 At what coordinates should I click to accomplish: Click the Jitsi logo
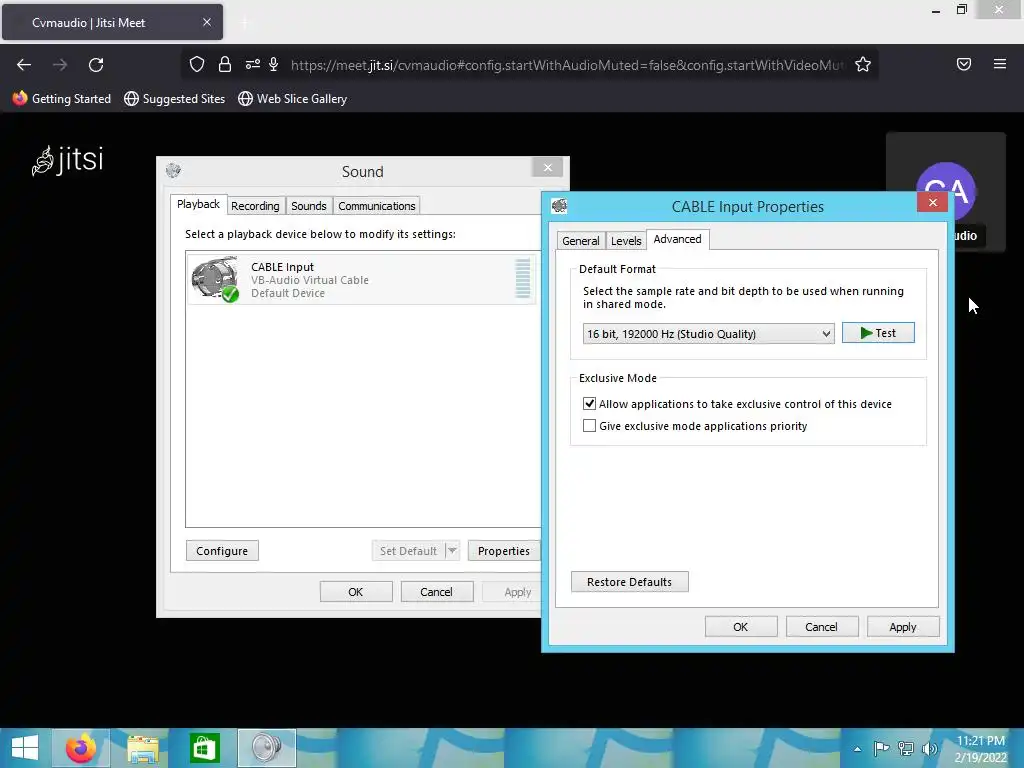67,160
